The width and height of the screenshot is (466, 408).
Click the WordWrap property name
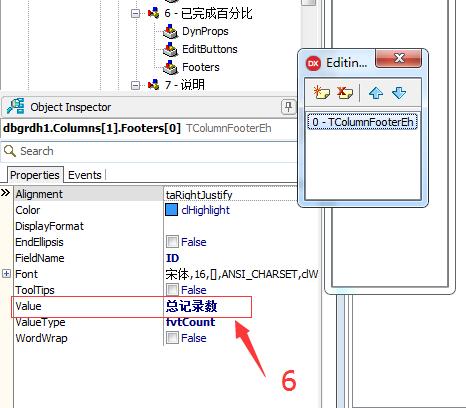[41, 338]
